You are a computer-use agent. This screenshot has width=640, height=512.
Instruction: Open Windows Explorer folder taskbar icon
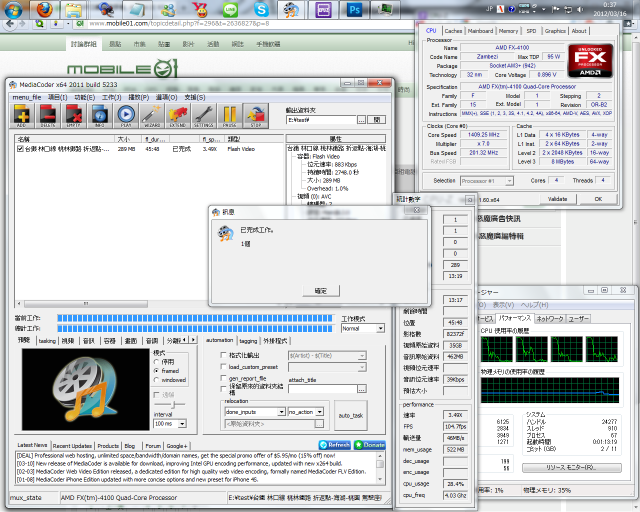click(74, 10)
